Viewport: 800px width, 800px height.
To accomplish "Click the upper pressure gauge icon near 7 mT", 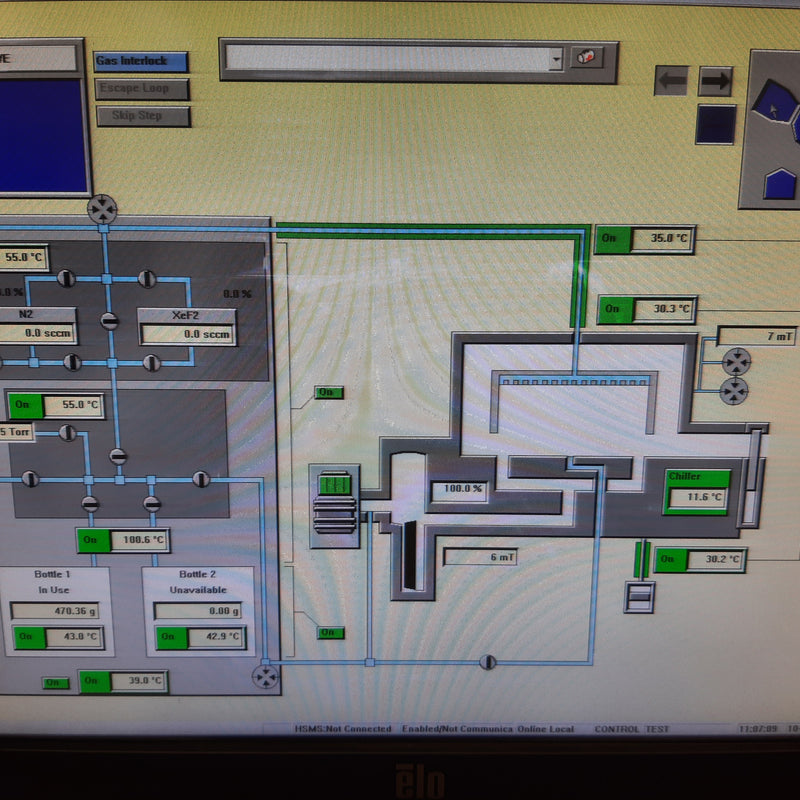I will (735, 361).
